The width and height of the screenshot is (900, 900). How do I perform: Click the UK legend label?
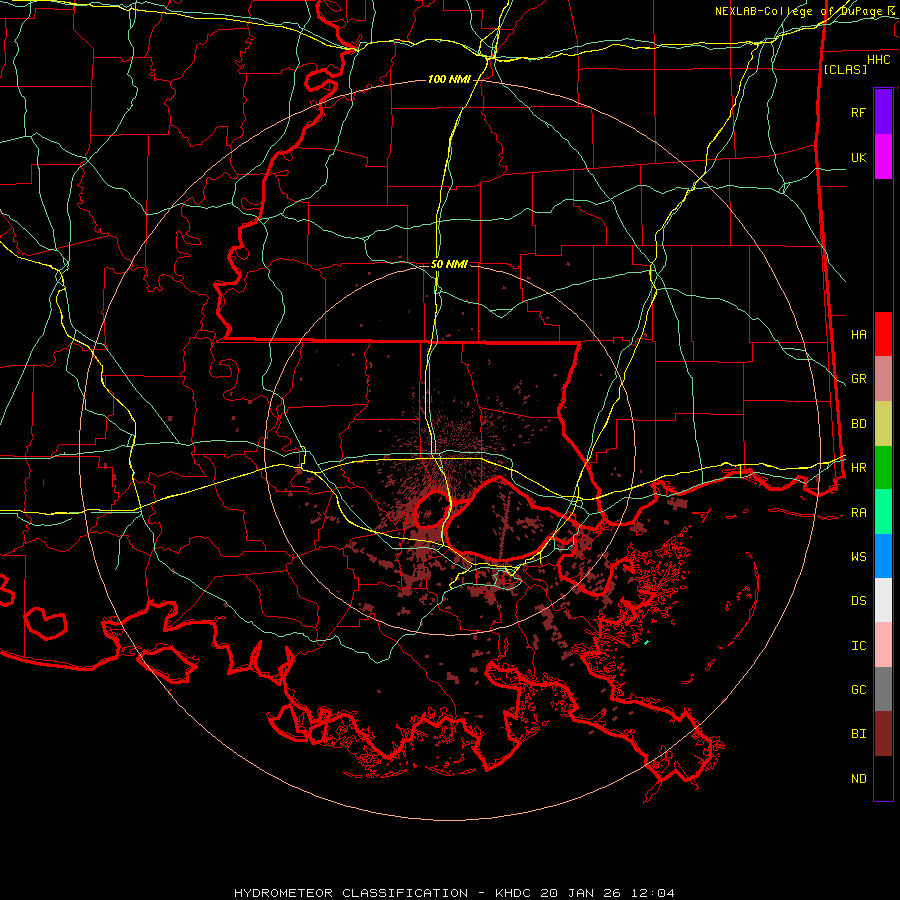coord(858,157)
